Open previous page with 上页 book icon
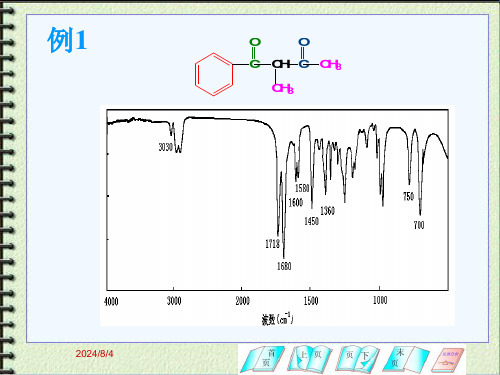Screen dimensions: 500x375 pos(310,359)
